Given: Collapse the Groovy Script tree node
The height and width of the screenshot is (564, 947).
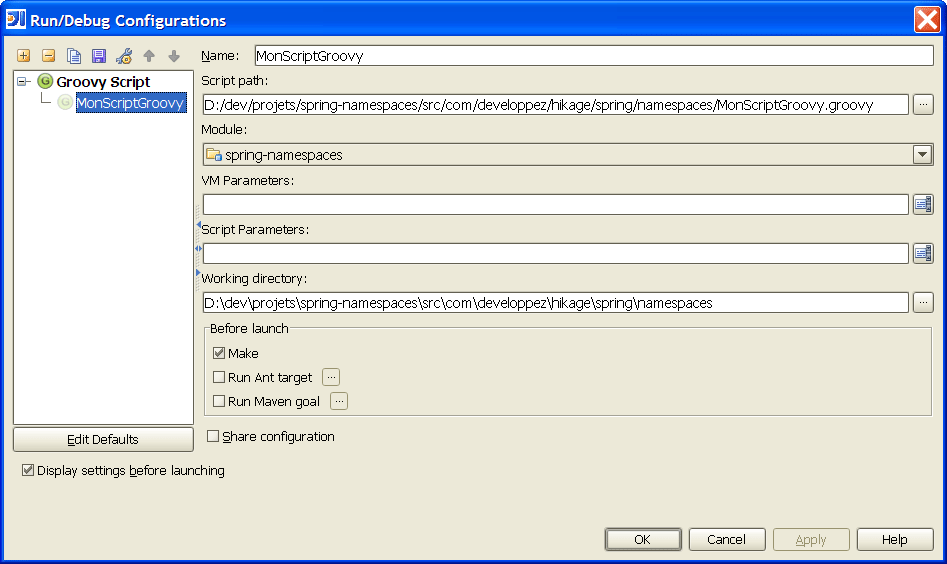Looking at the screenshot, I should 23,82.
